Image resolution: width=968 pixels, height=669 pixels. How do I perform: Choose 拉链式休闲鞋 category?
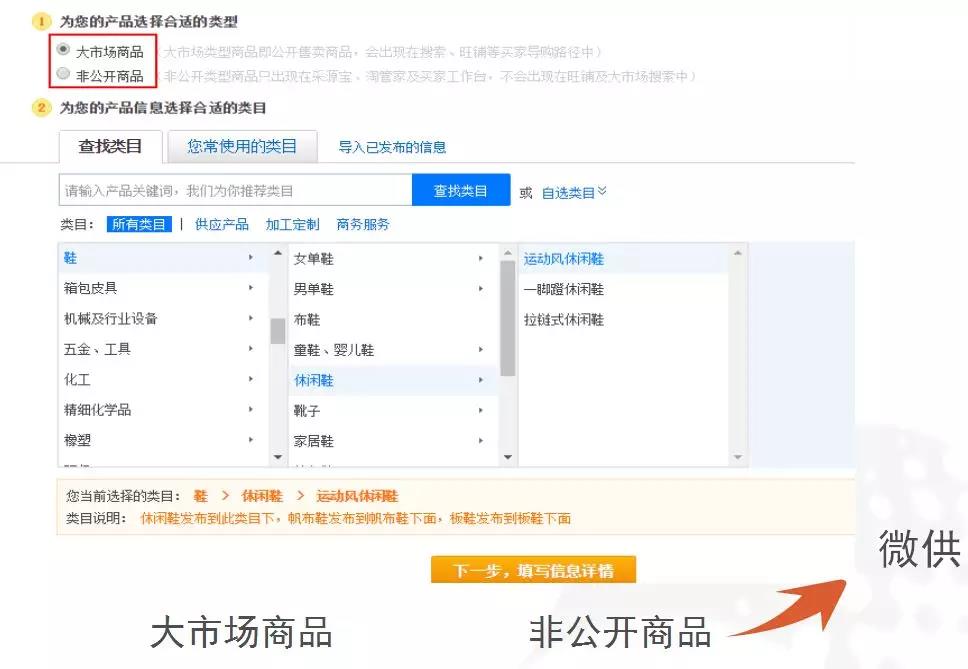point(564,320)
